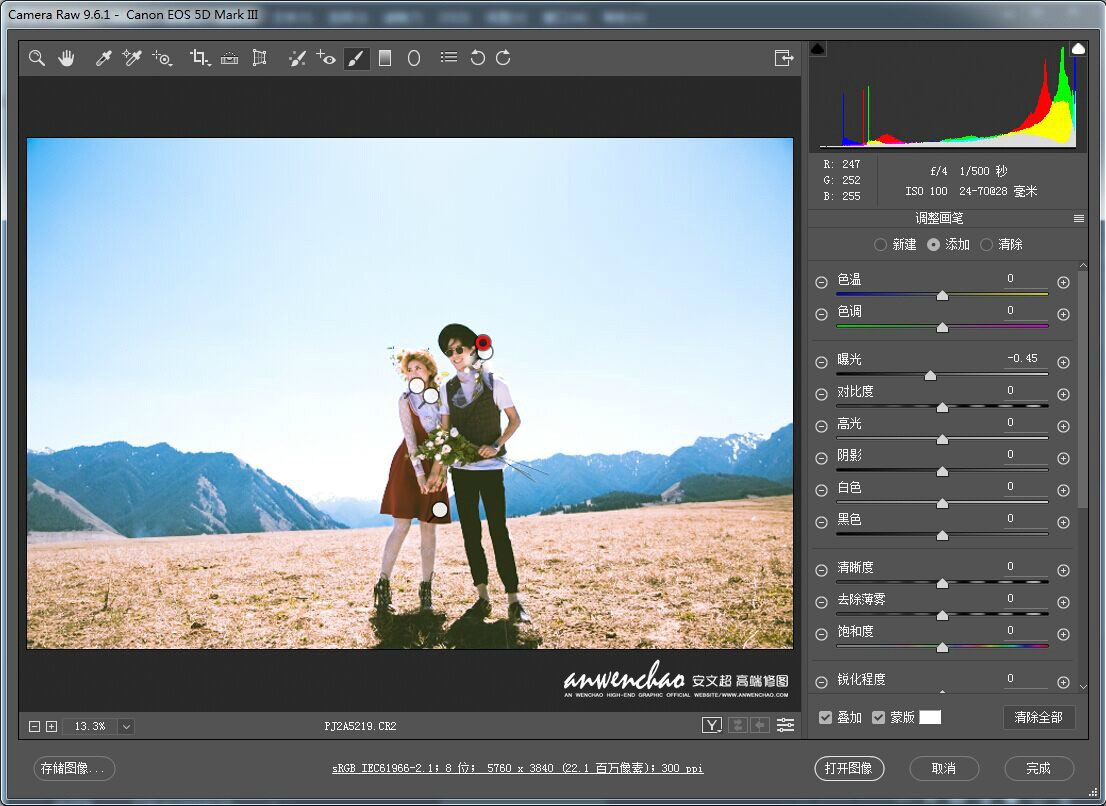This screenshot has width=1106, height=806.
Task: Click the 完成 button
Action: click(1039, 769)
